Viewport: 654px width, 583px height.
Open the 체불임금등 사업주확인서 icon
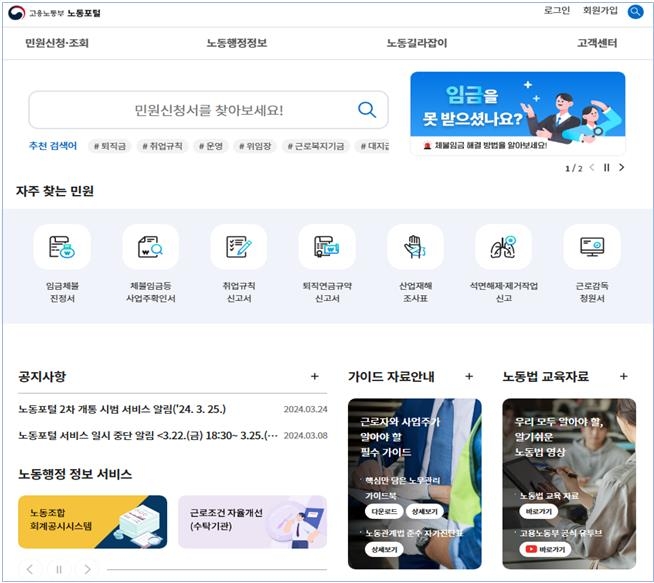click(150, 247)
